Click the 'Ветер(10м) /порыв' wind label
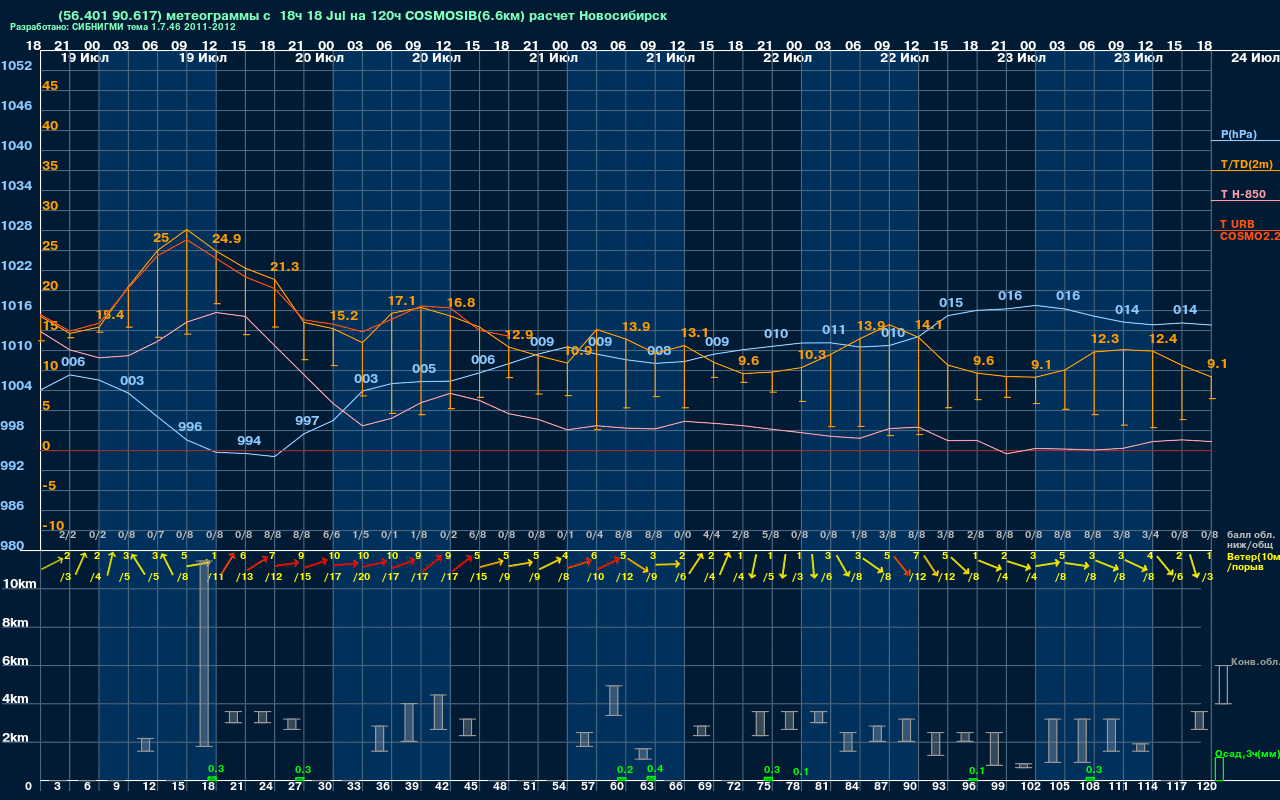 [x=1253, y=561]
